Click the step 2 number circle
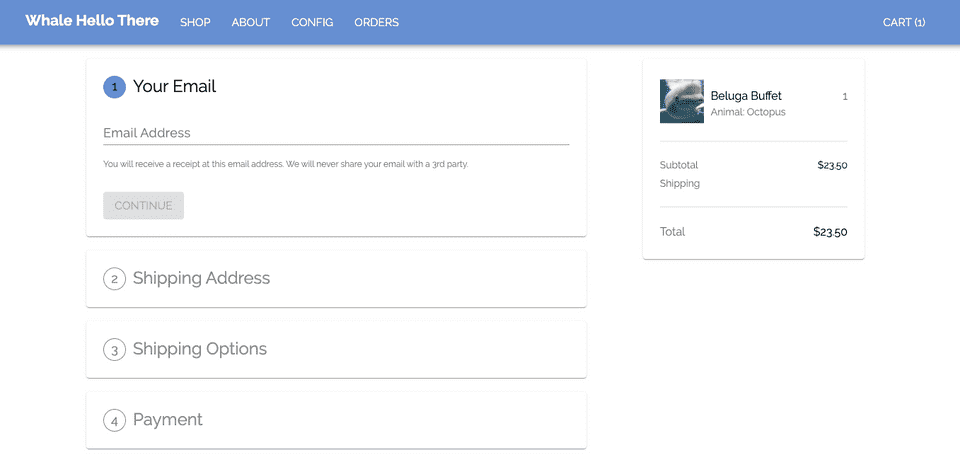Screen dimensions: 960x472 [x=114, y=279]
